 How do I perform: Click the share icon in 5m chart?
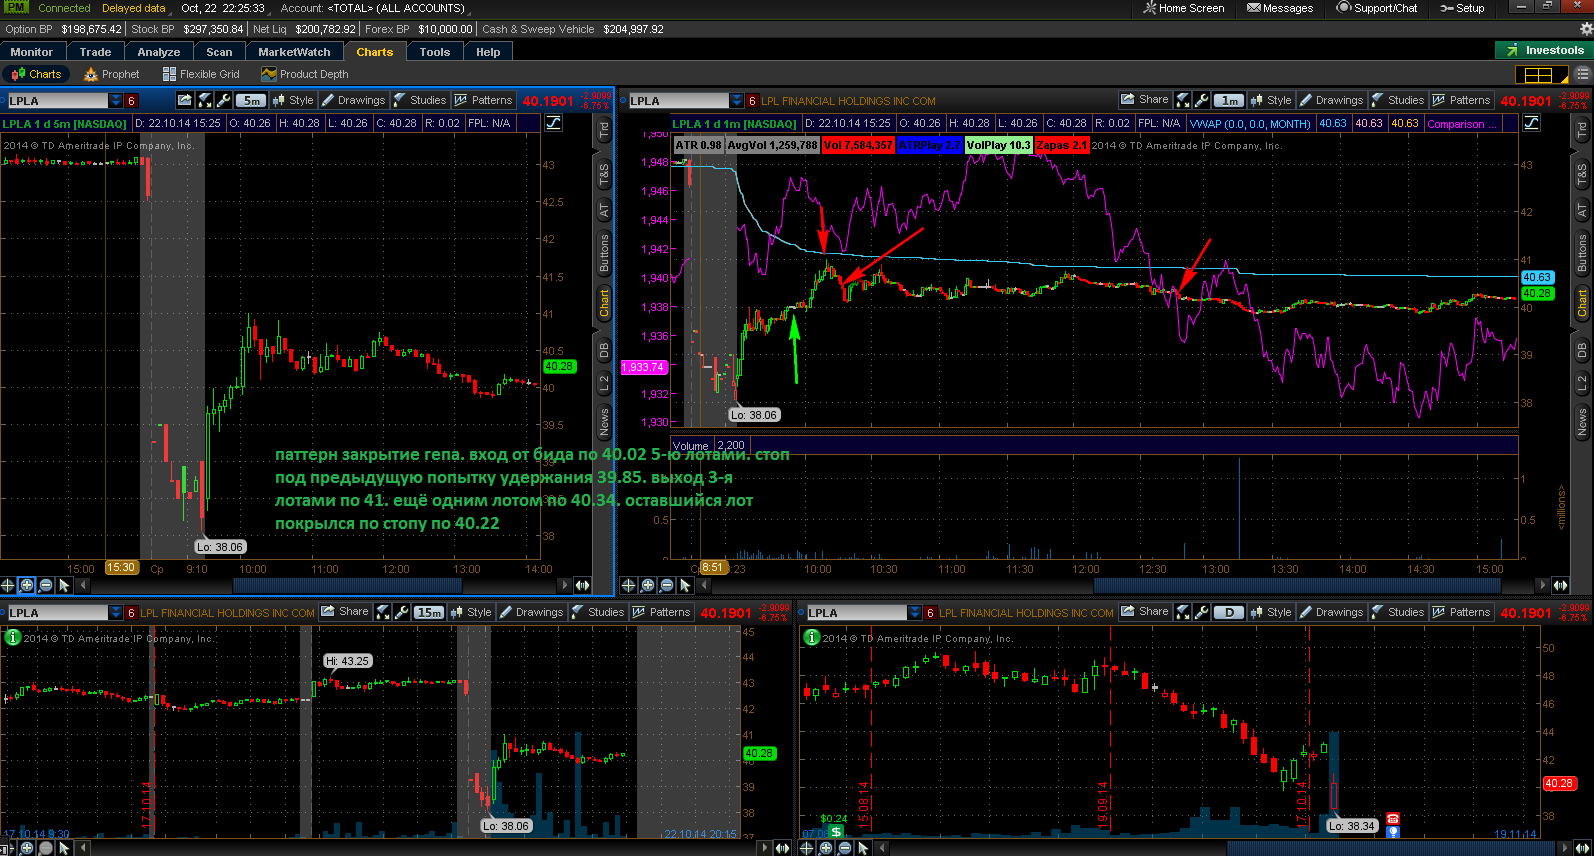184,100
